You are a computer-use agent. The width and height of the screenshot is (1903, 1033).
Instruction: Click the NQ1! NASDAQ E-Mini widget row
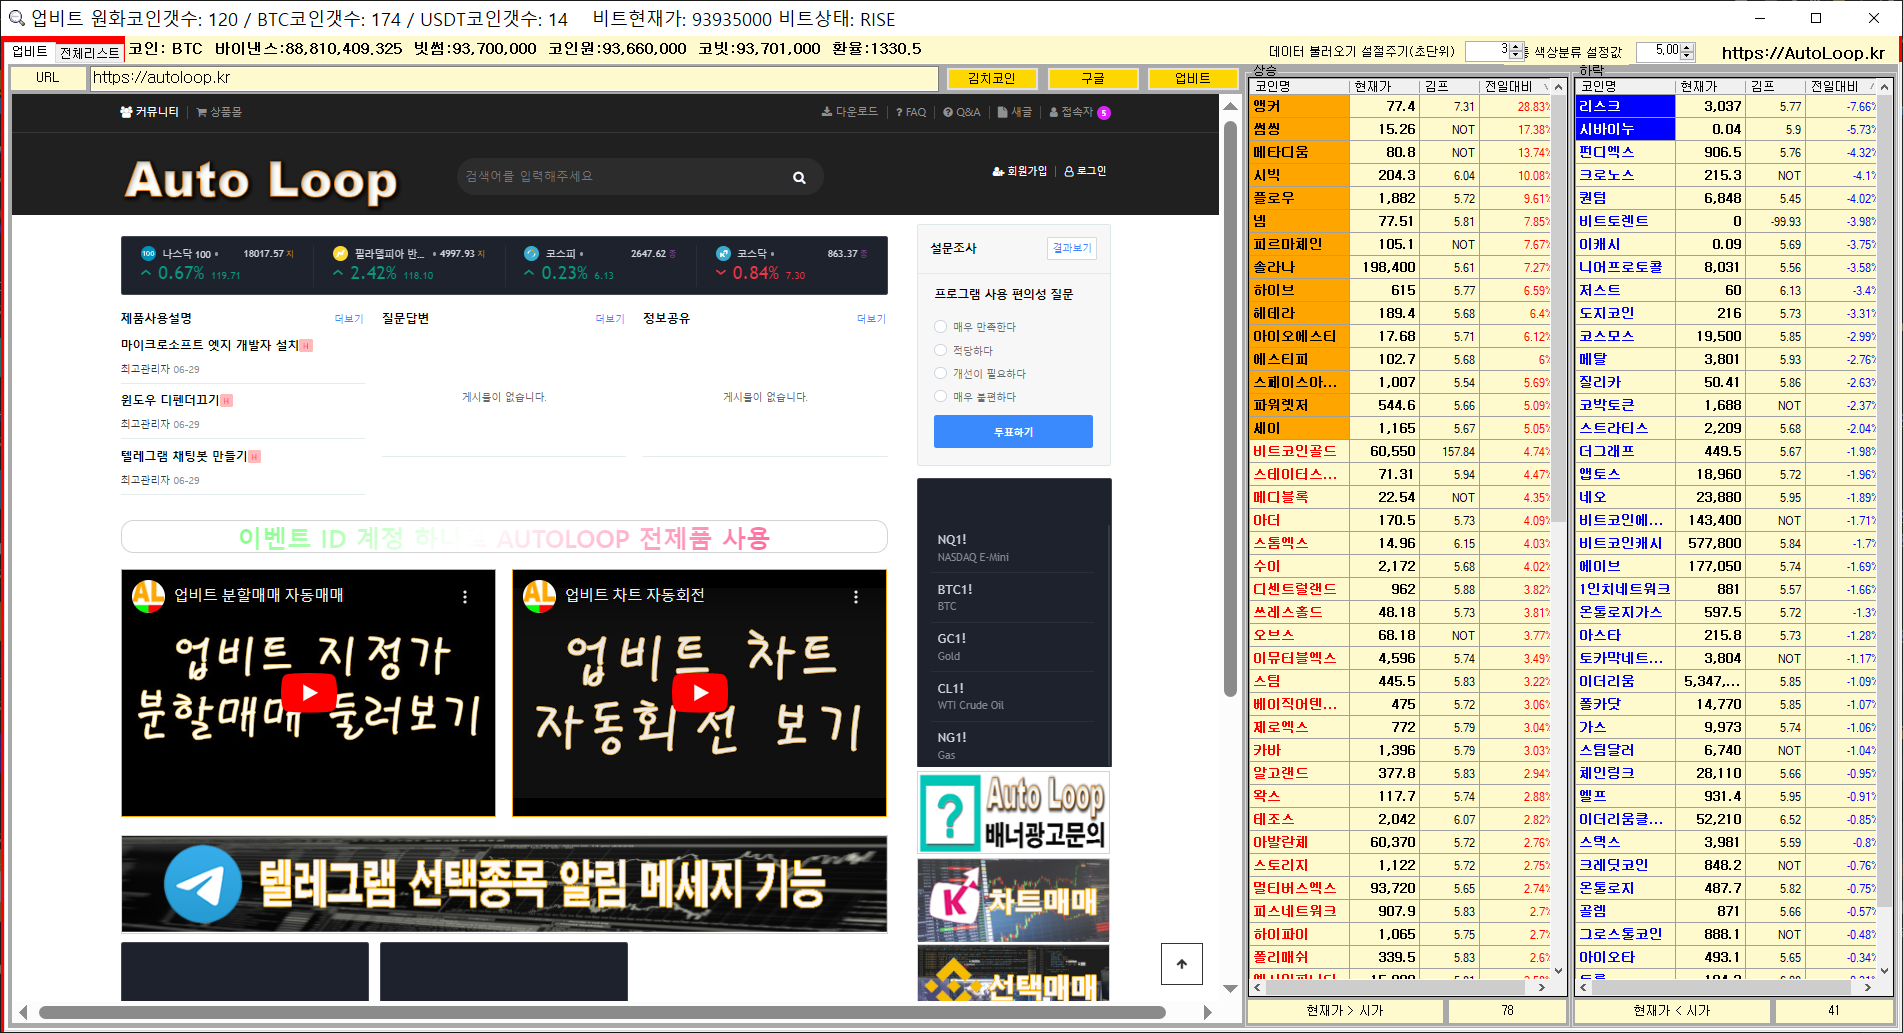coord(1013,547)
